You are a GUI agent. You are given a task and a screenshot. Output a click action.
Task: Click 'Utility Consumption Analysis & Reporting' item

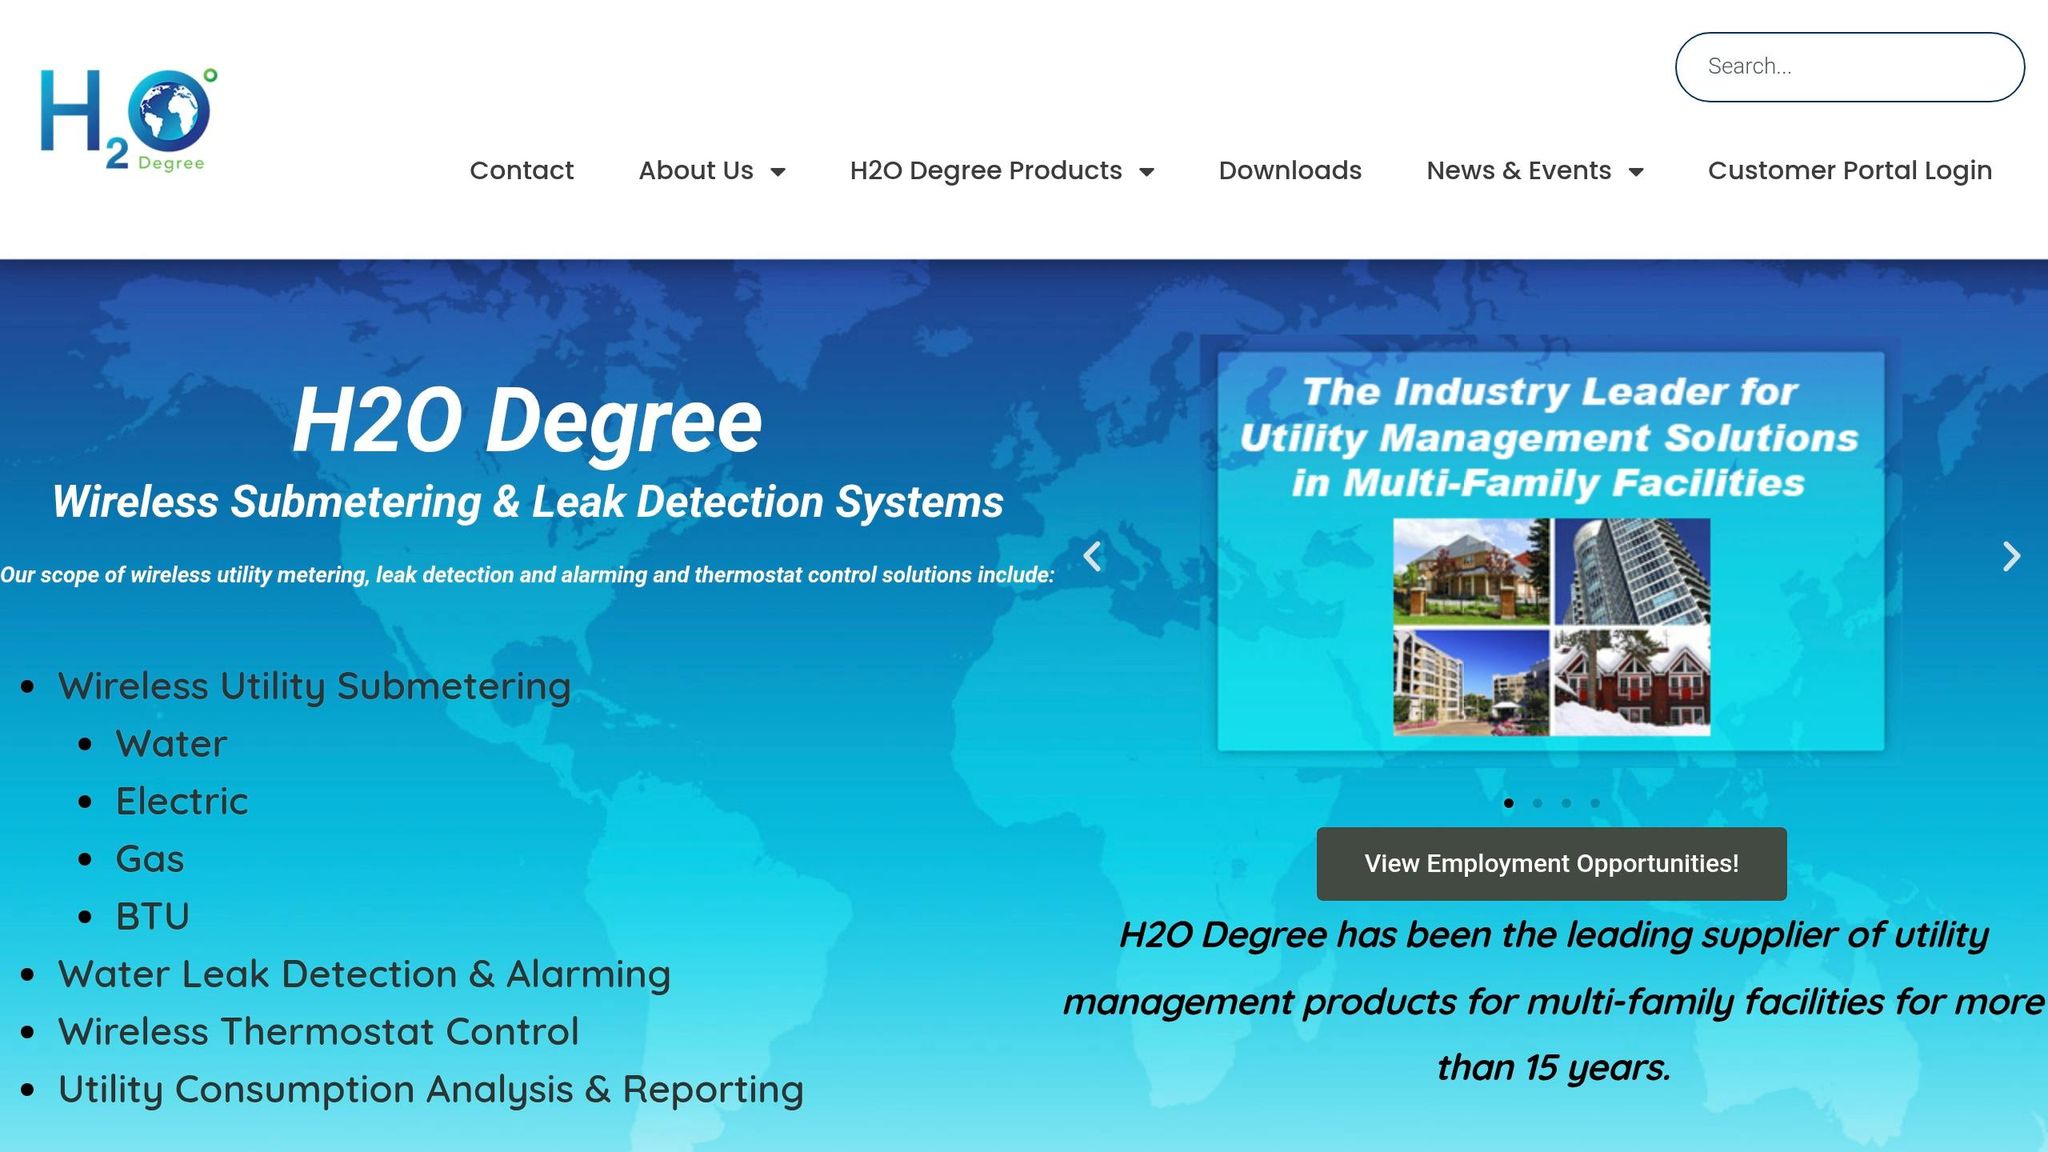pos(430,1090)
